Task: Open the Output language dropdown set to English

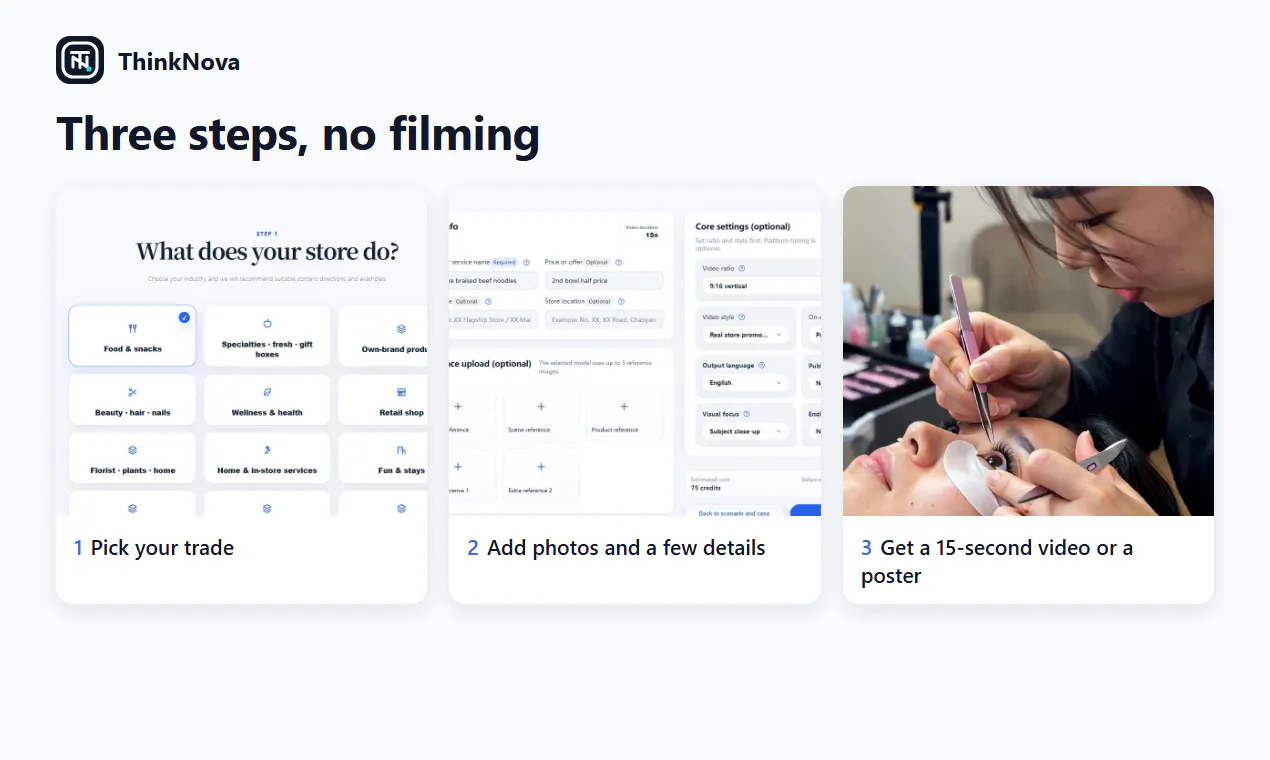Action: [747, 383]
